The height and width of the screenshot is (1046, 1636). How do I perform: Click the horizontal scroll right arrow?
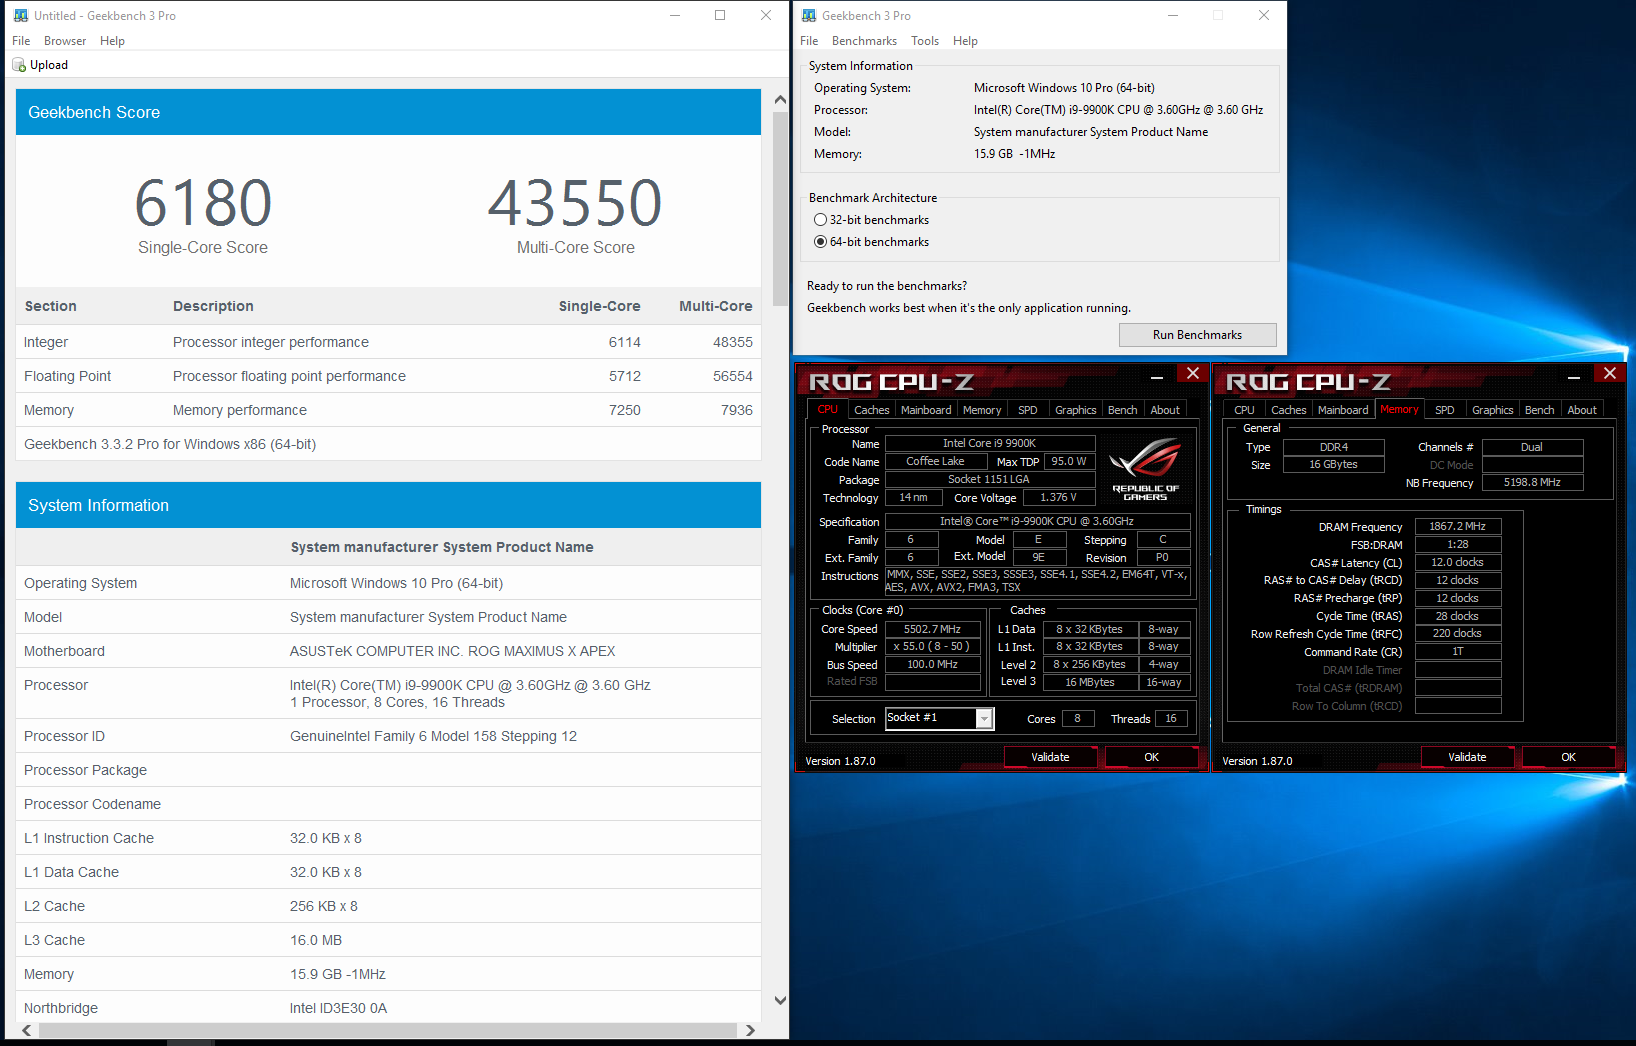tap(750, 1030)
